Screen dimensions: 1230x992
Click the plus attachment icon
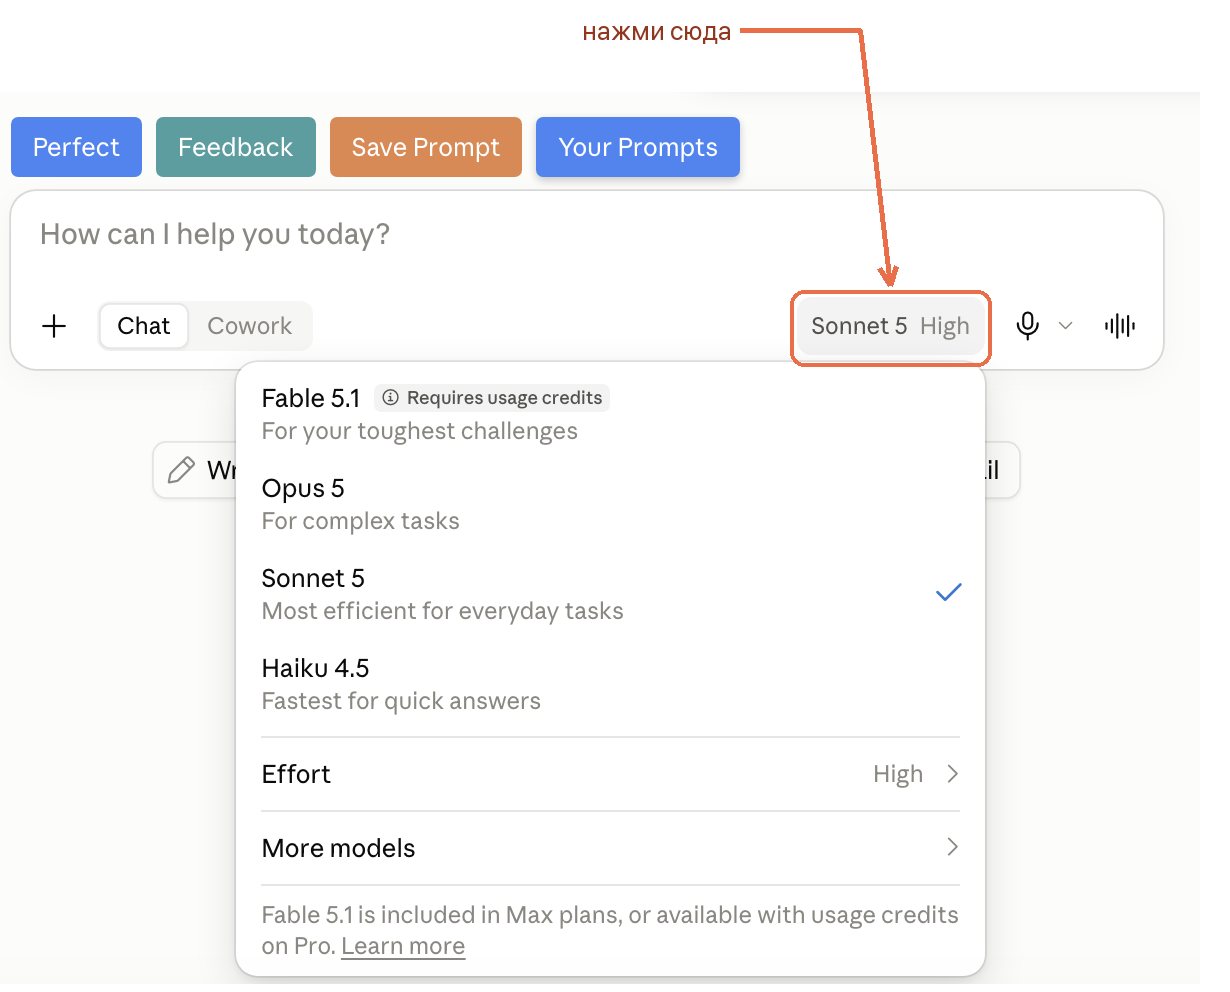(54, 326)
